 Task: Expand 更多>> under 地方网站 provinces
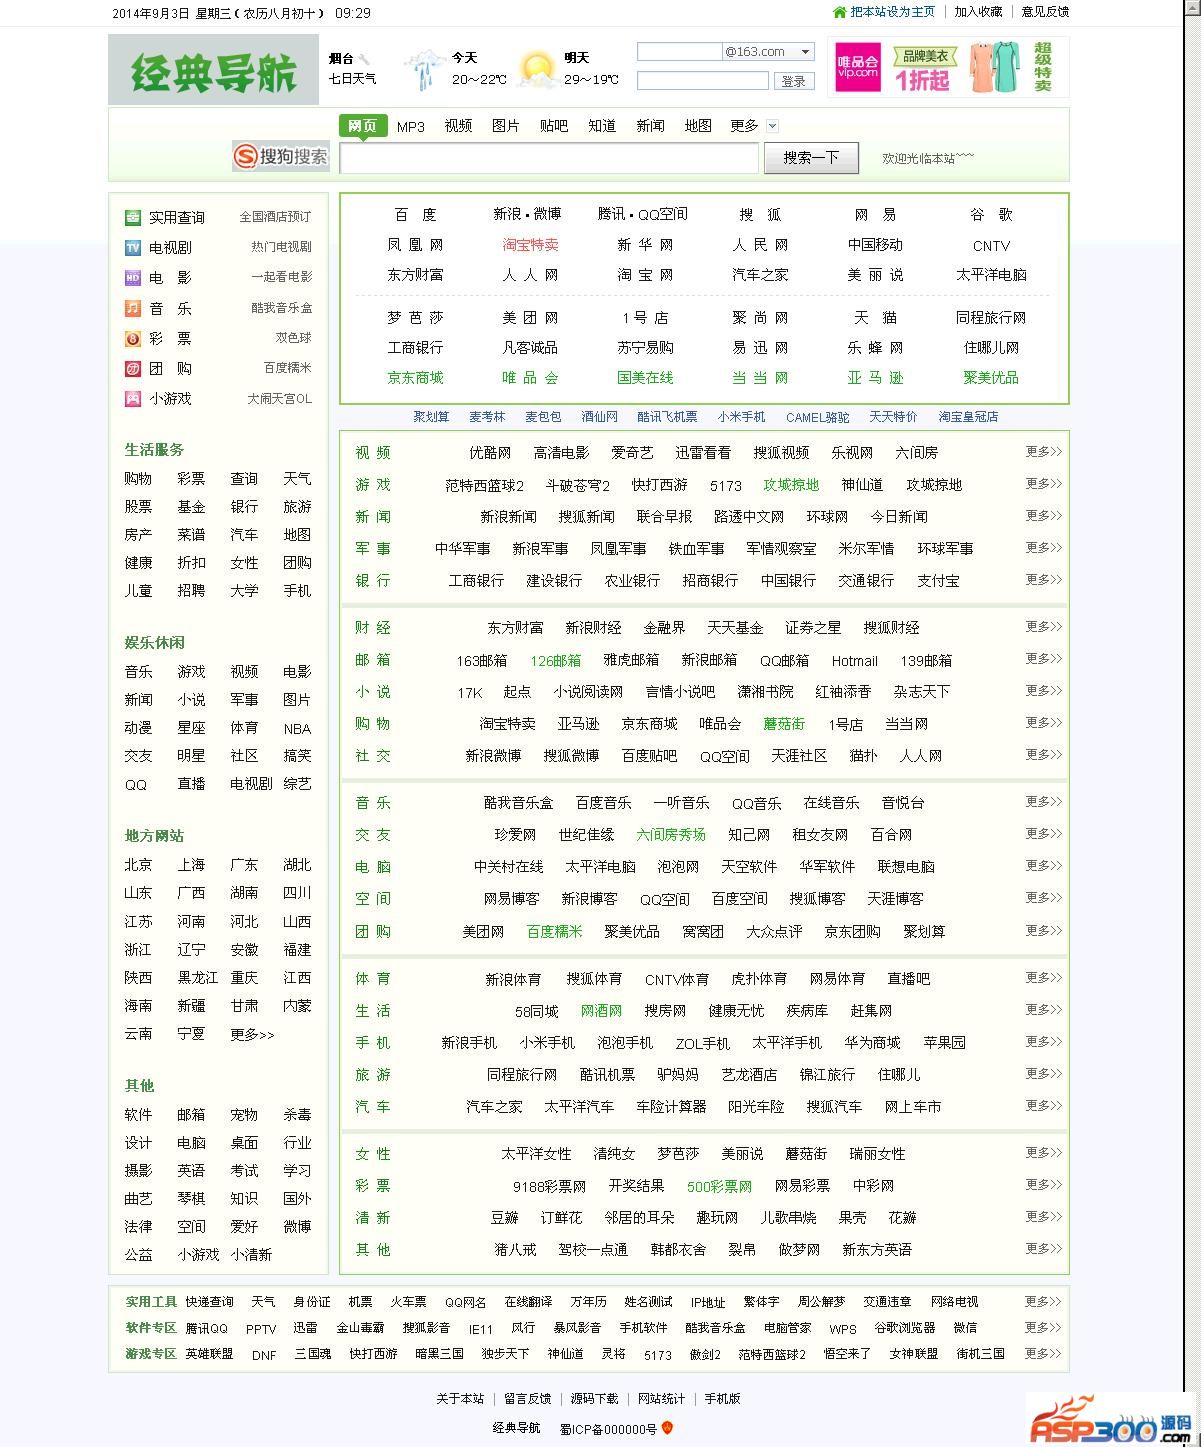pos(252,1035)
